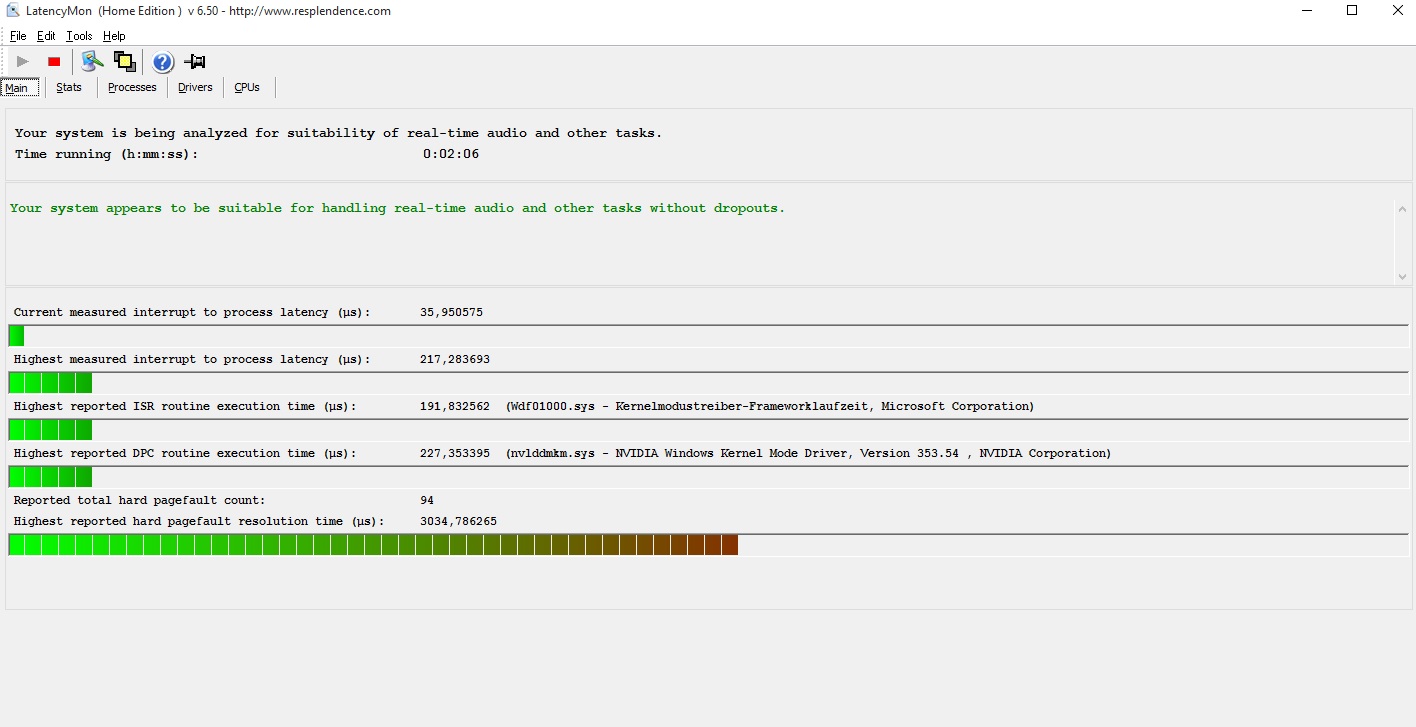Click the hard pagefault count value 94

[427, 501]
